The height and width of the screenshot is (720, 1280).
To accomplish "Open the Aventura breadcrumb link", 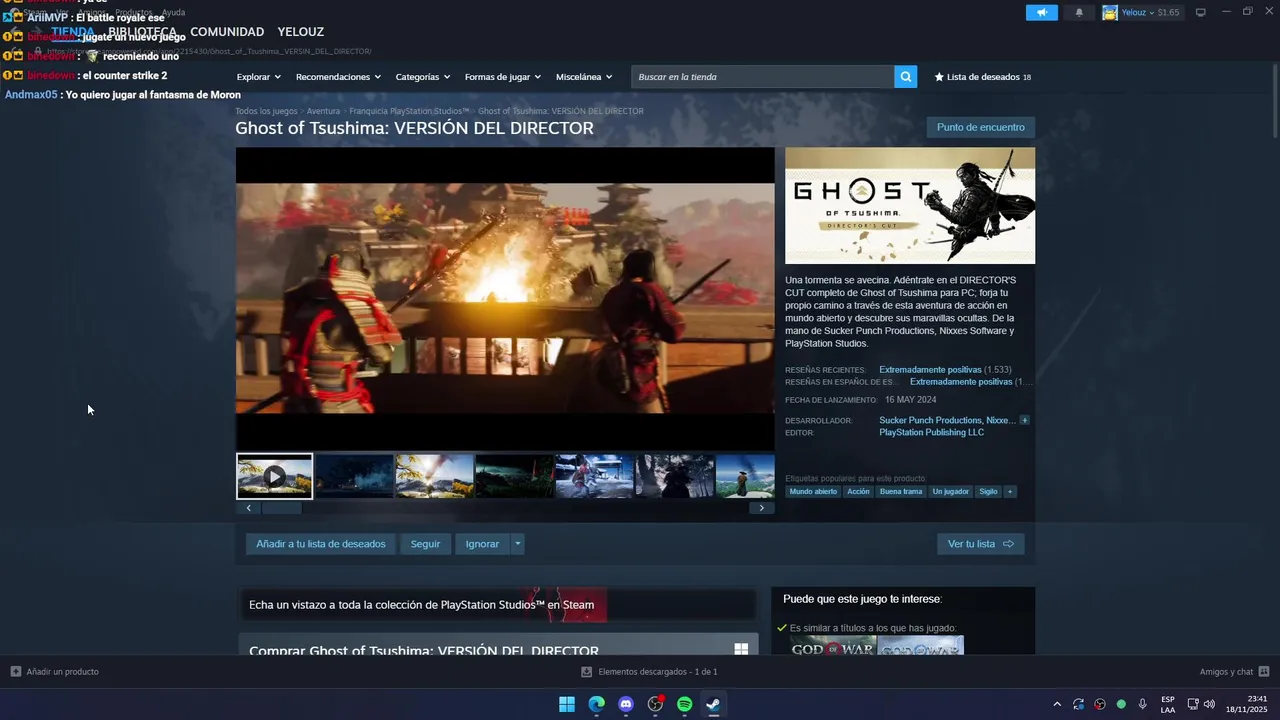I will pos(323,111).
